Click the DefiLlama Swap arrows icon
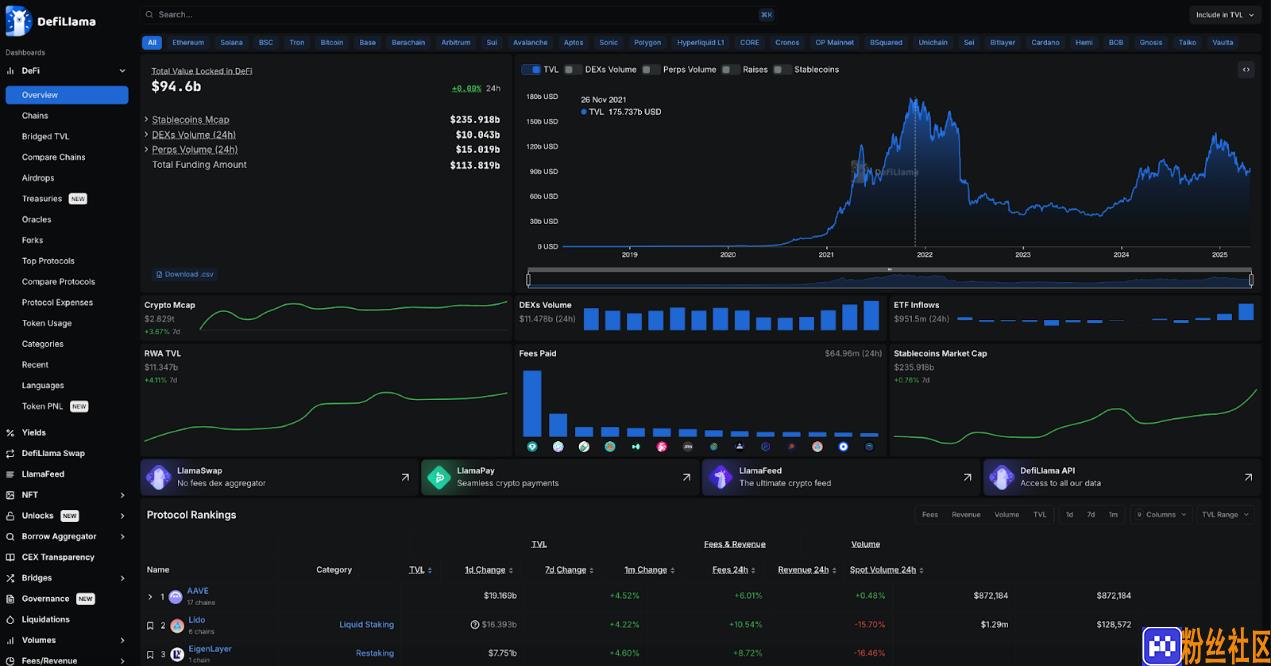Image resolution: width=1271 pixels, height=666 pixels. [x=11, y=453]
